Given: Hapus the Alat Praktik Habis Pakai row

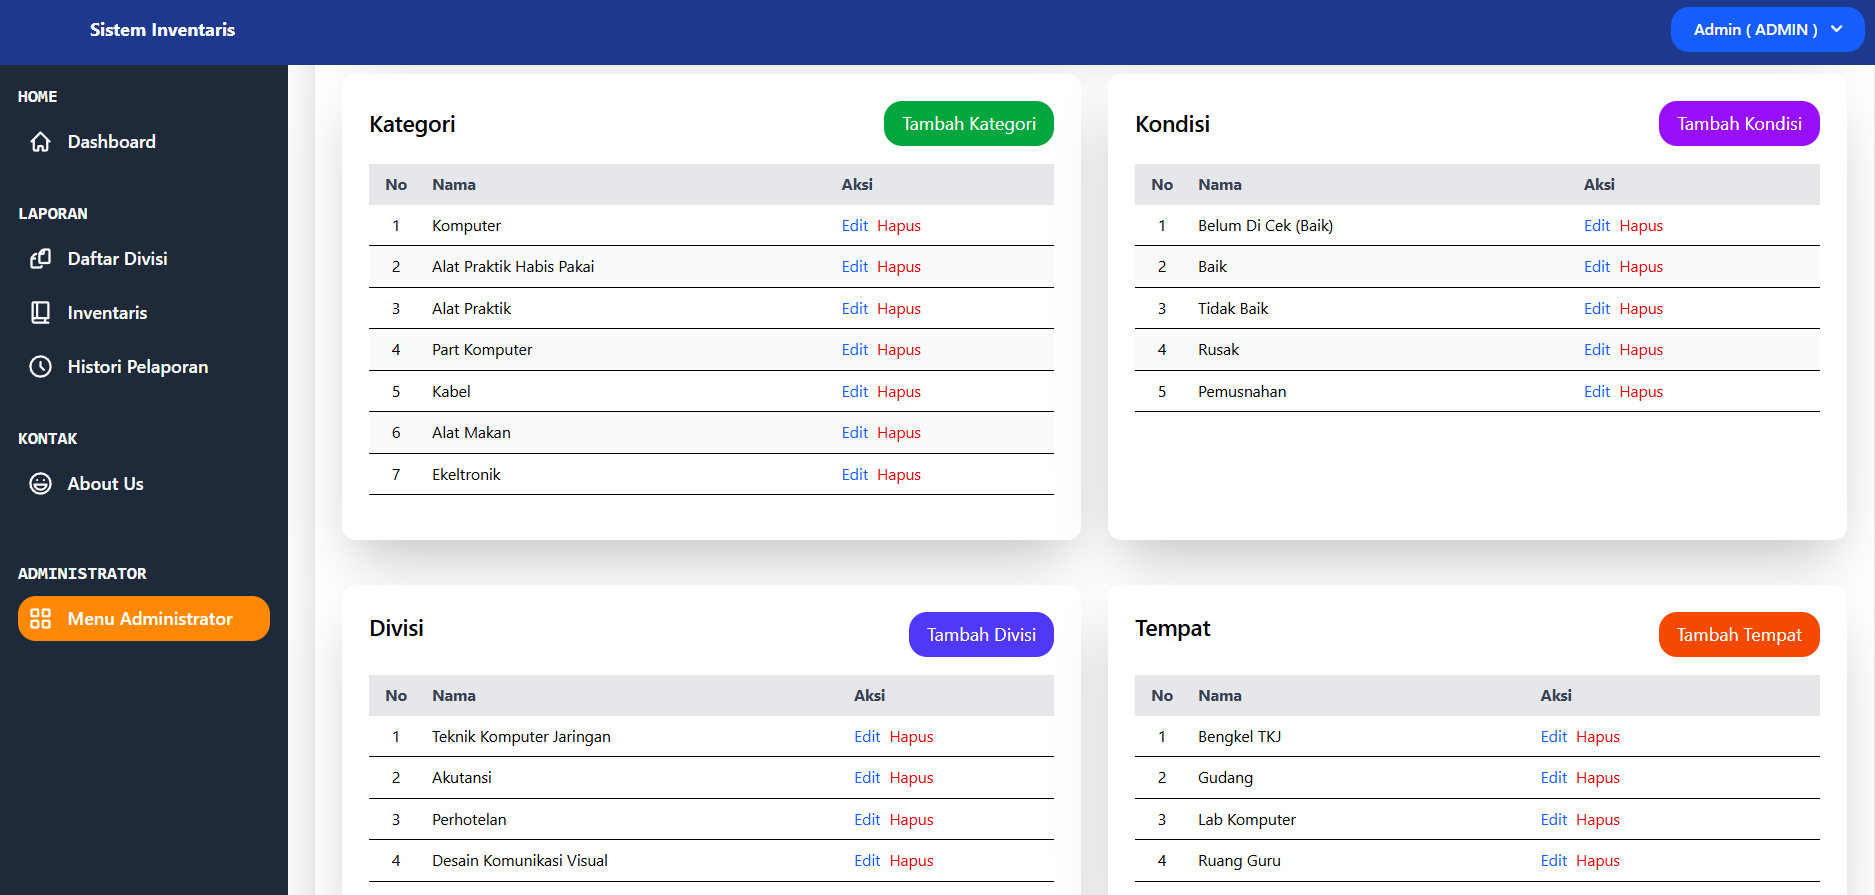Looking at the screenshot, I should (899, 267).
